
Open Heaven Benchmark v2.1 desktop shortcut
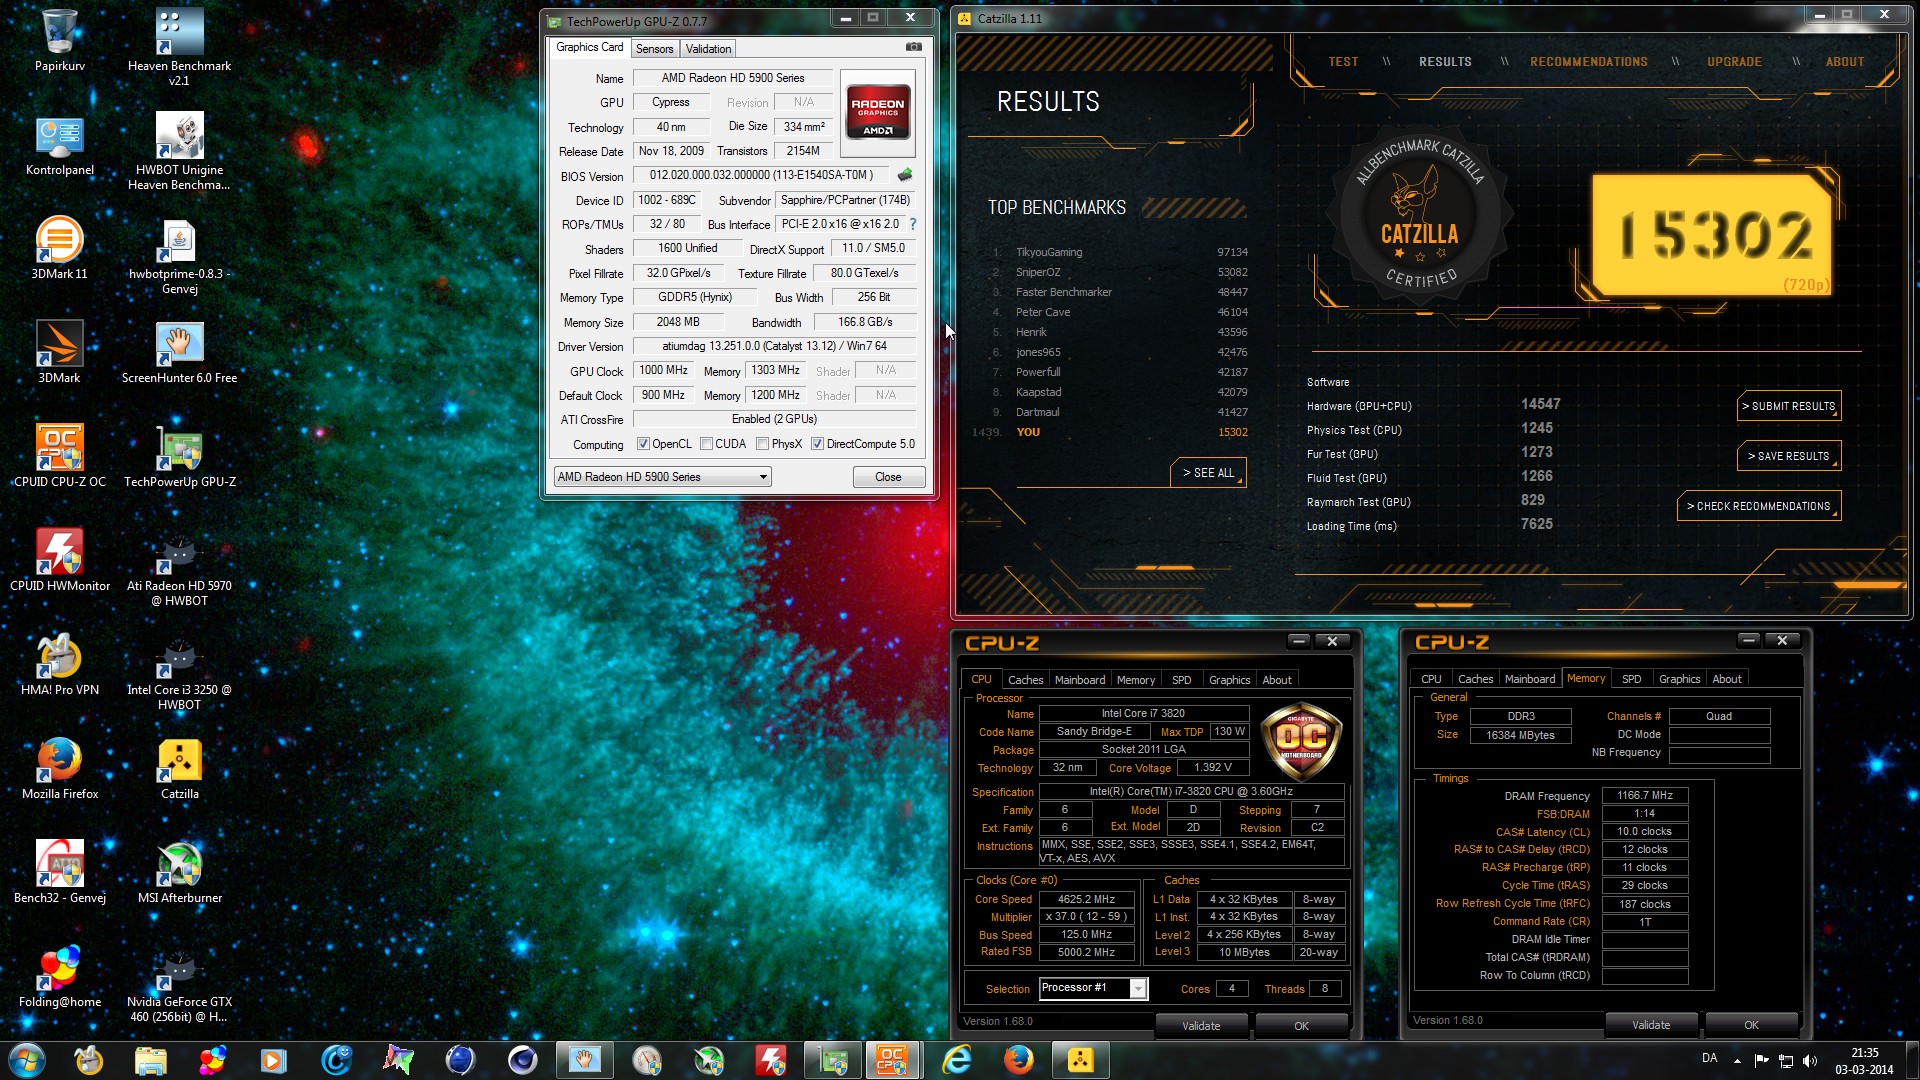pyautogui.click(x=179, y=46)
